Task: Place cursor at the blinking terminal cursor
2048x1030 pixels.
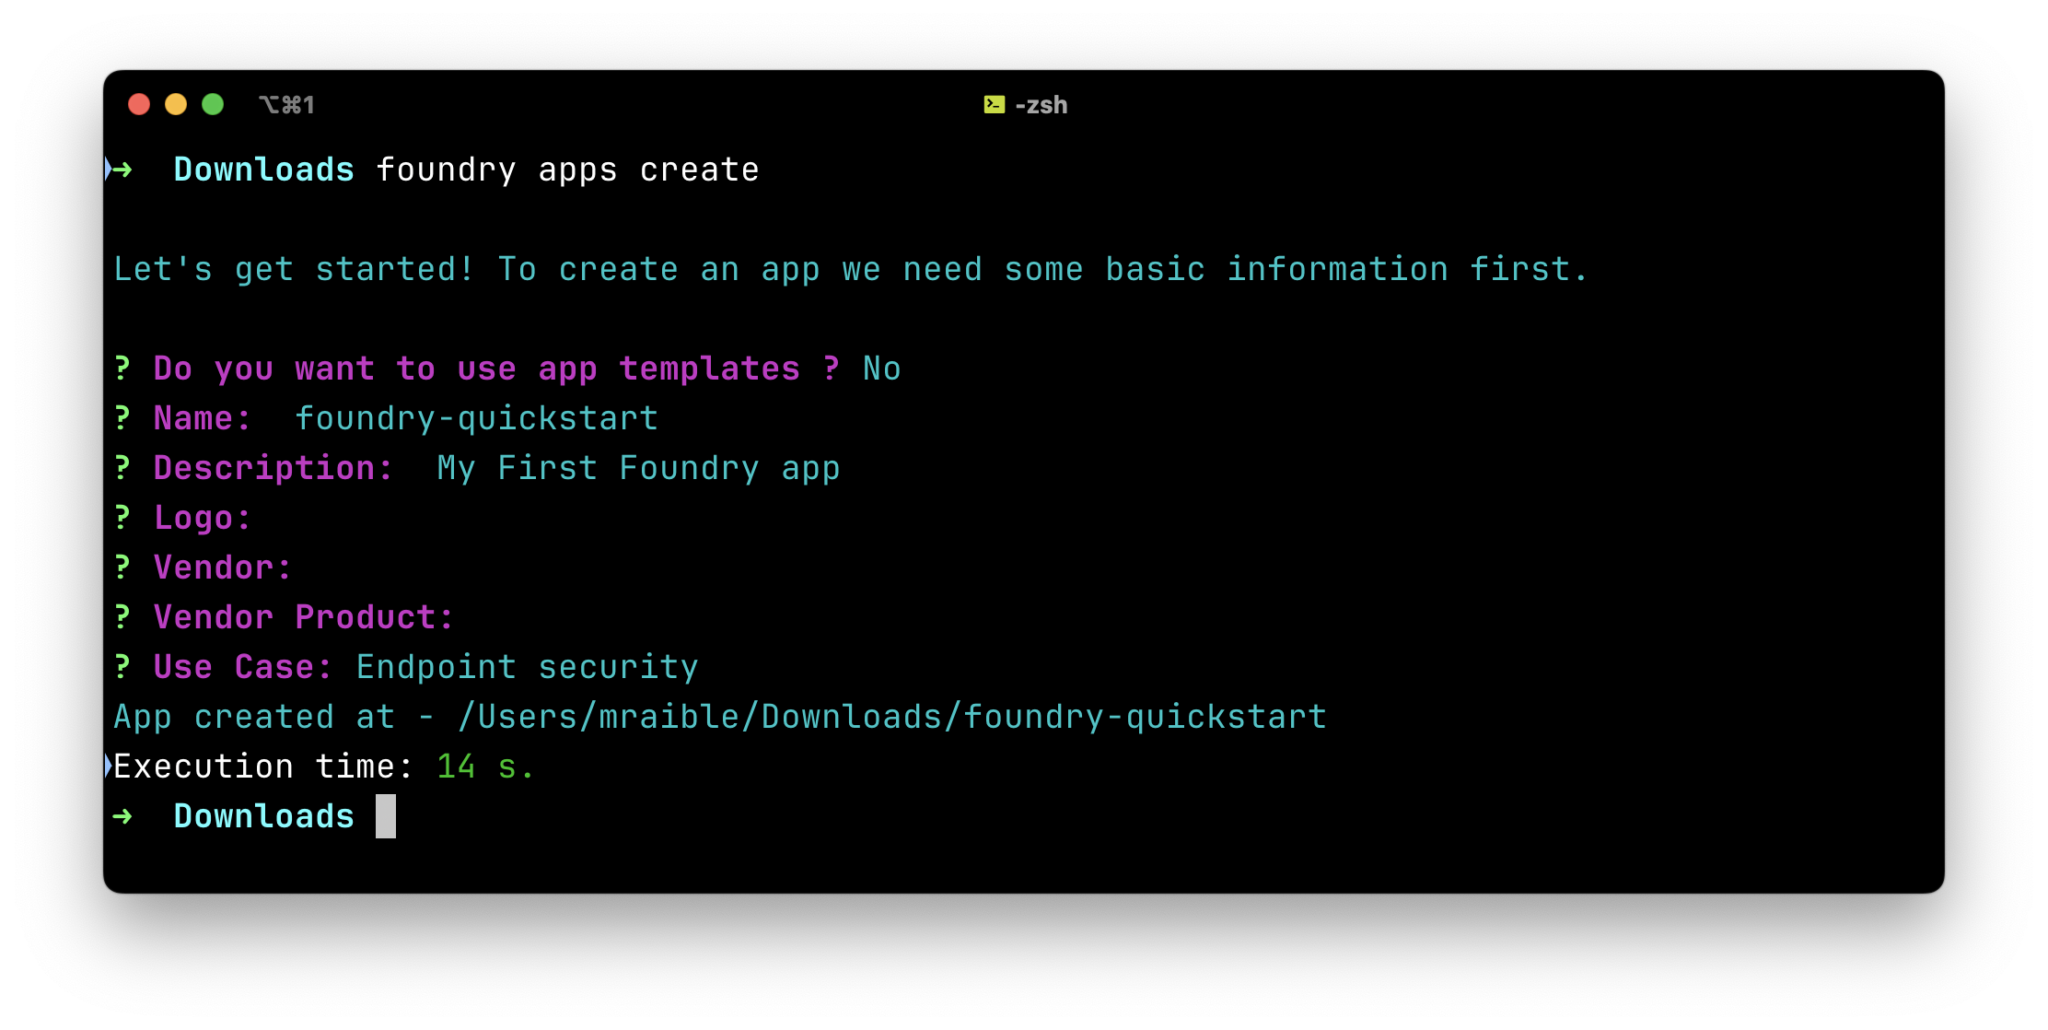Action: click(x=387, y=816)
